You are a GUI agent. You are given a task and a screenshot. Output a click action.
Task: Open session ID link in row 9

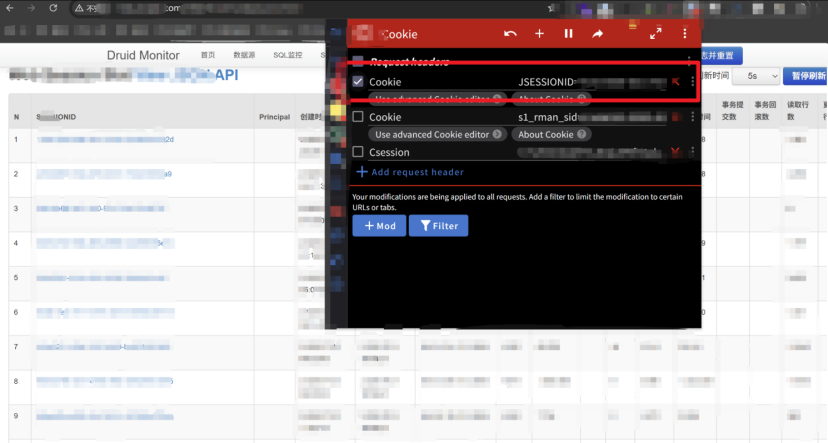click(105, 417)
